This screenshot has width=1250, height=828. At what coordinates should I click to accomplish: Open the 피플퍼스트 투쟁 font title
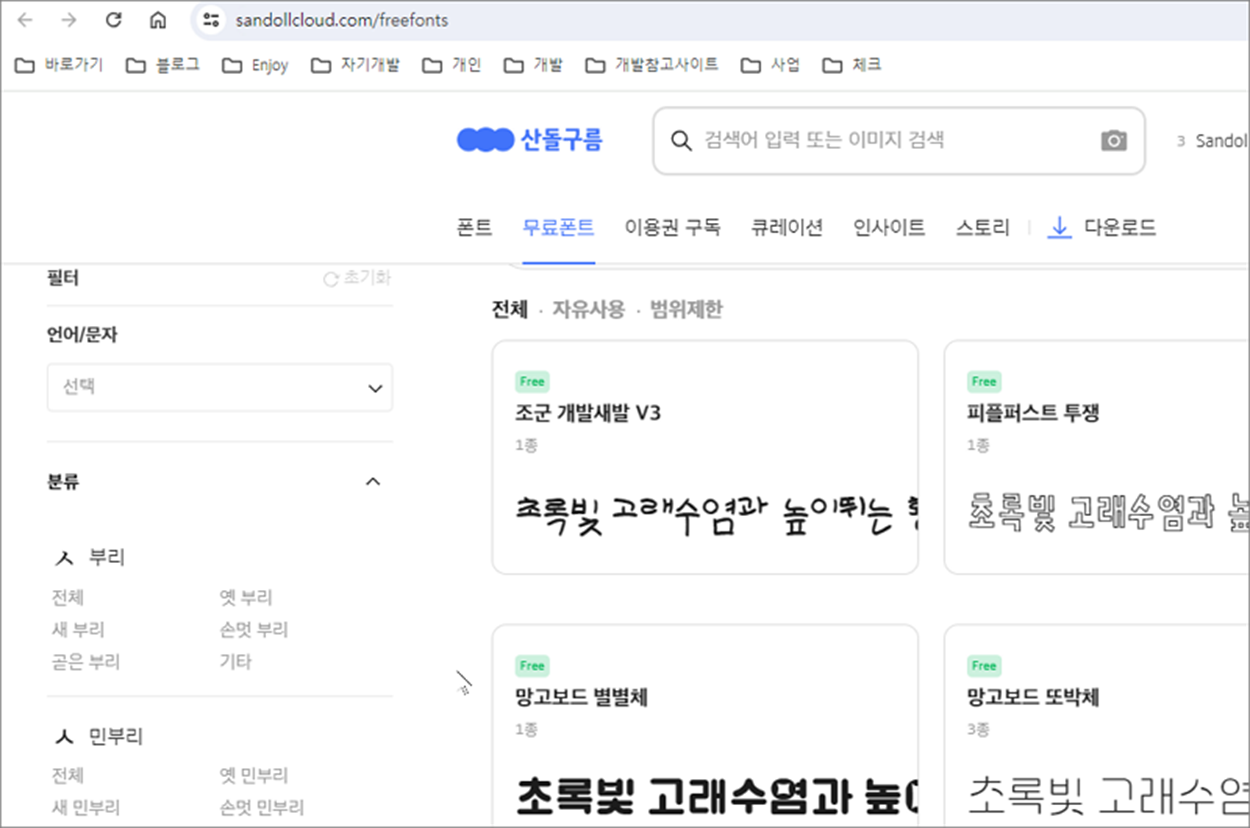1033,413
